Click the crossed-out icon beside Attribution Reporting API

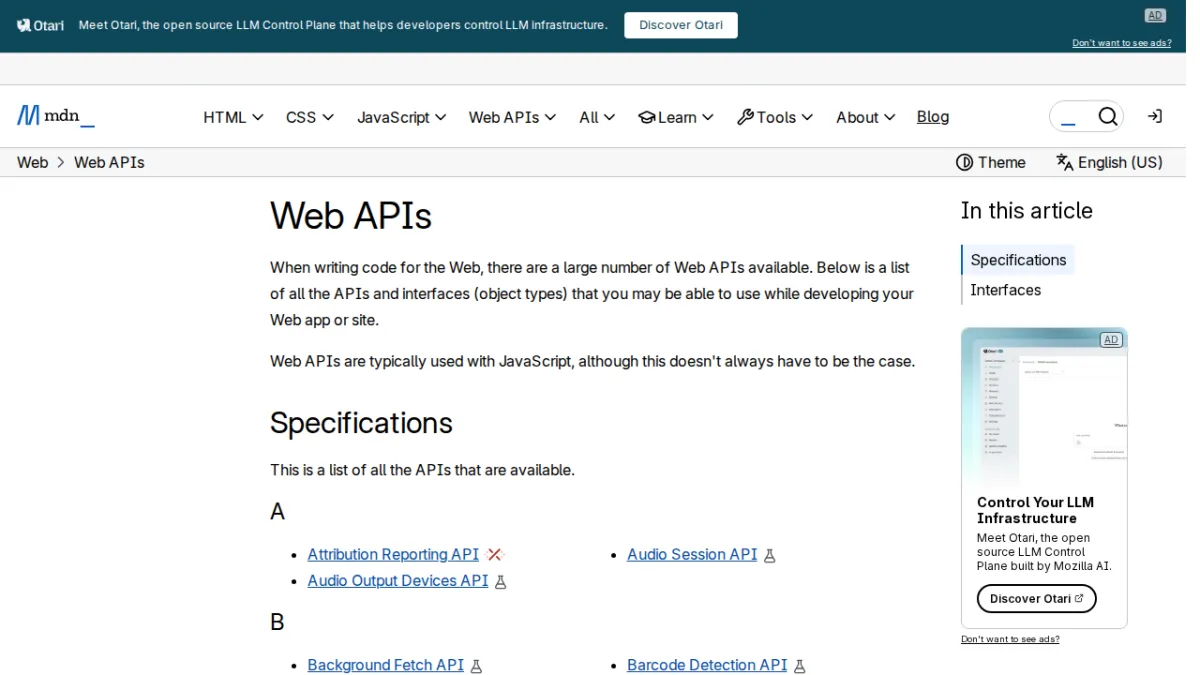pyautogui.click(x=495, y=555)
